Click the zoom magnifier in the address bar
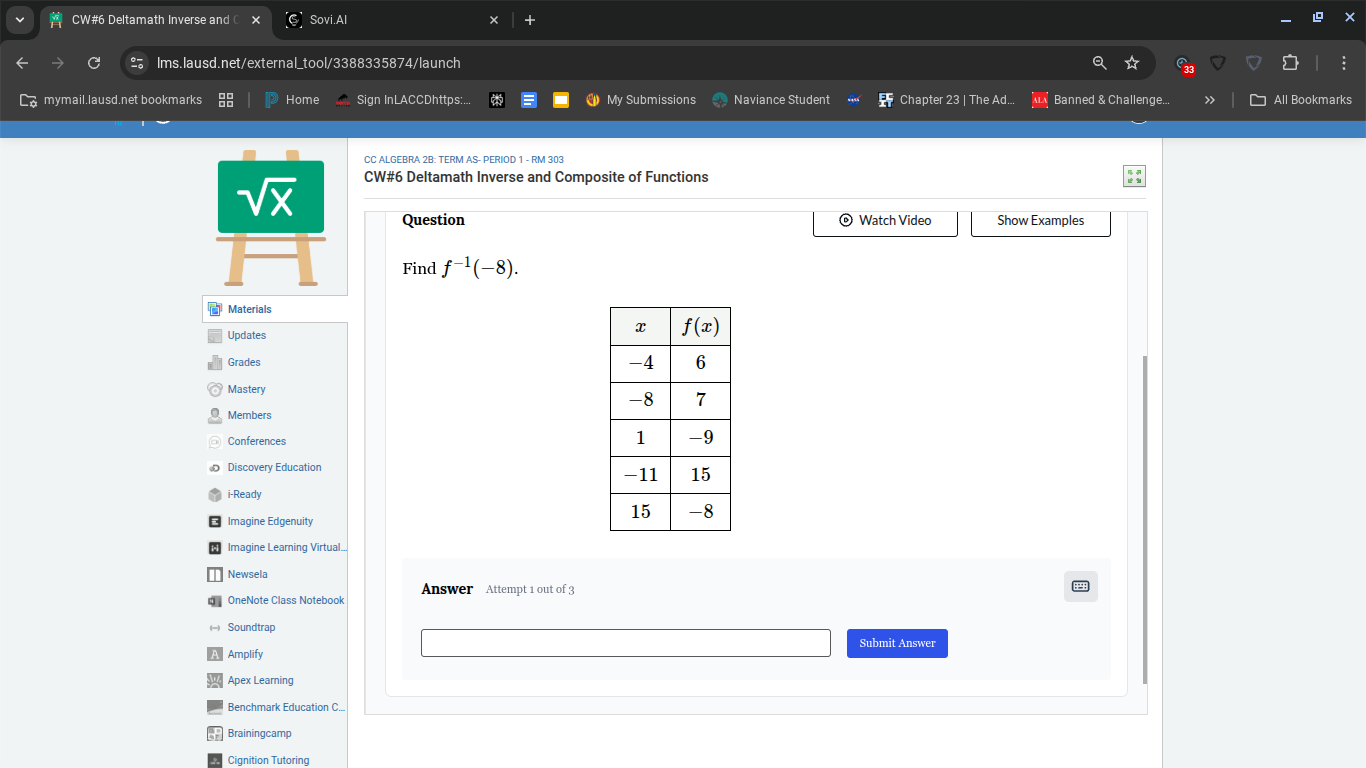This screenshot has height=768, width=1366. coord(1099,62)
